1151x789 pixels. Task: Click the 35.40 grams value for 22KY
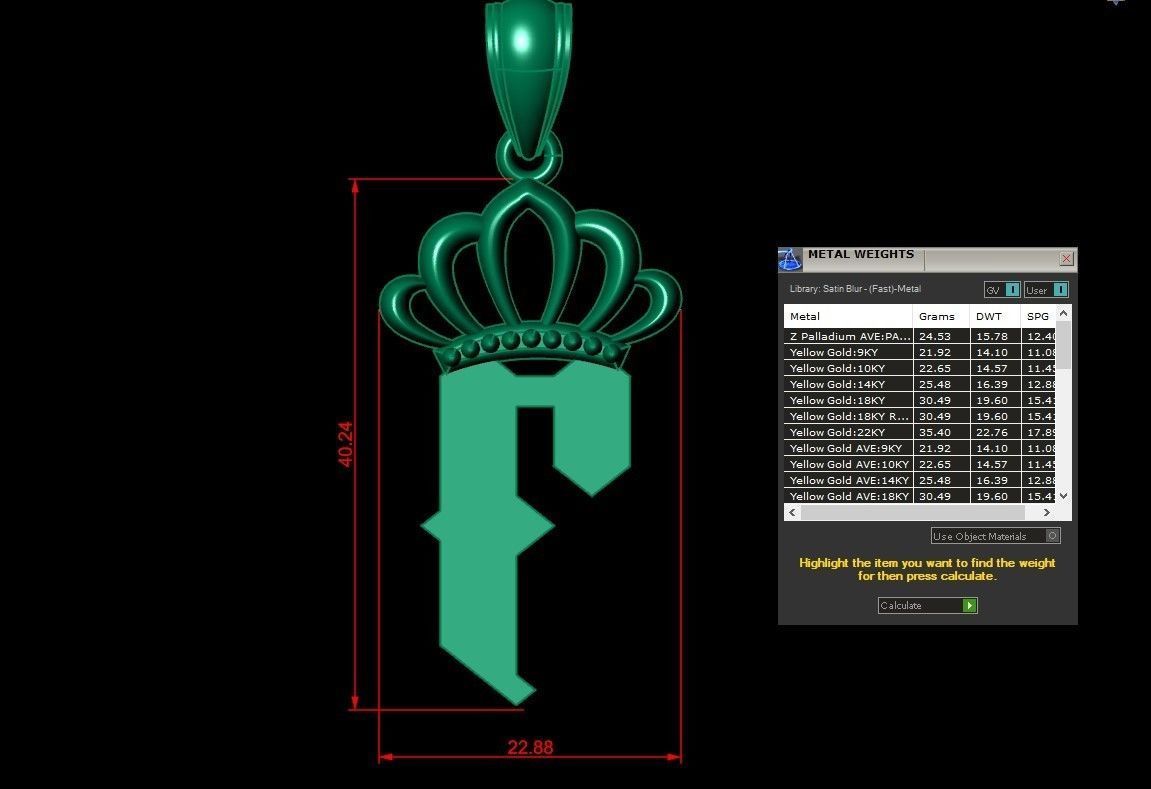[x=934, y=432]
